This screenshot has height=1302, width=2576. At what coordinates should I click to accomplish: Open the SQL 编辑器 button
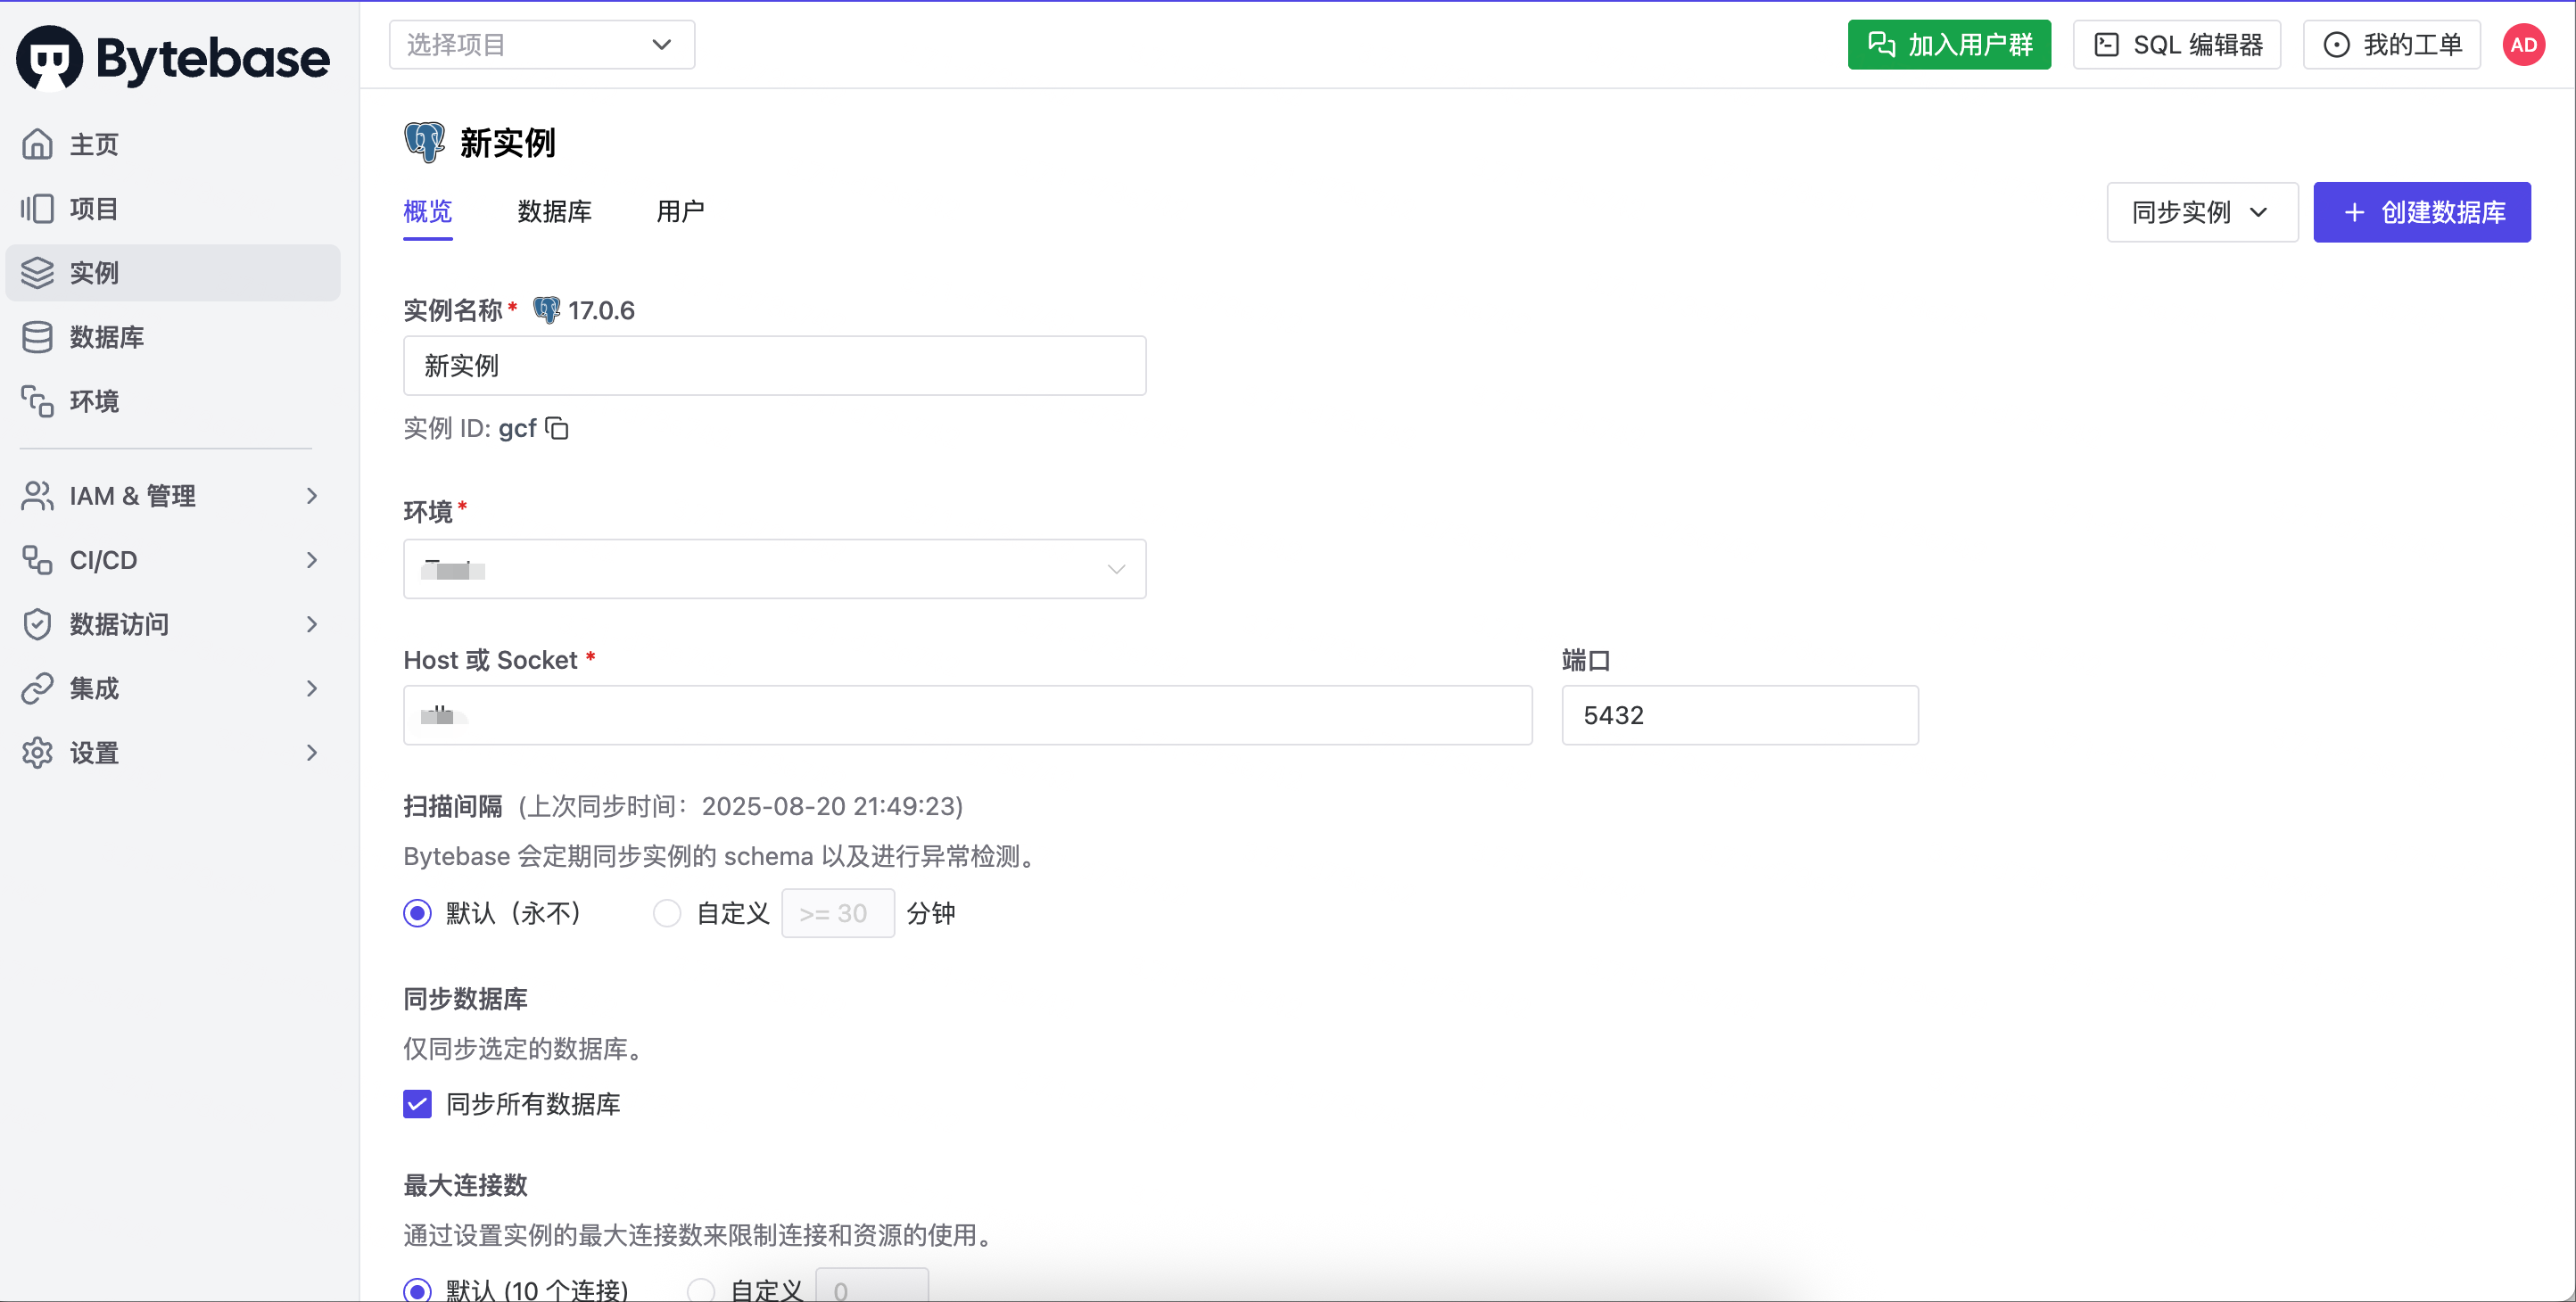[x=2177, y=45]
